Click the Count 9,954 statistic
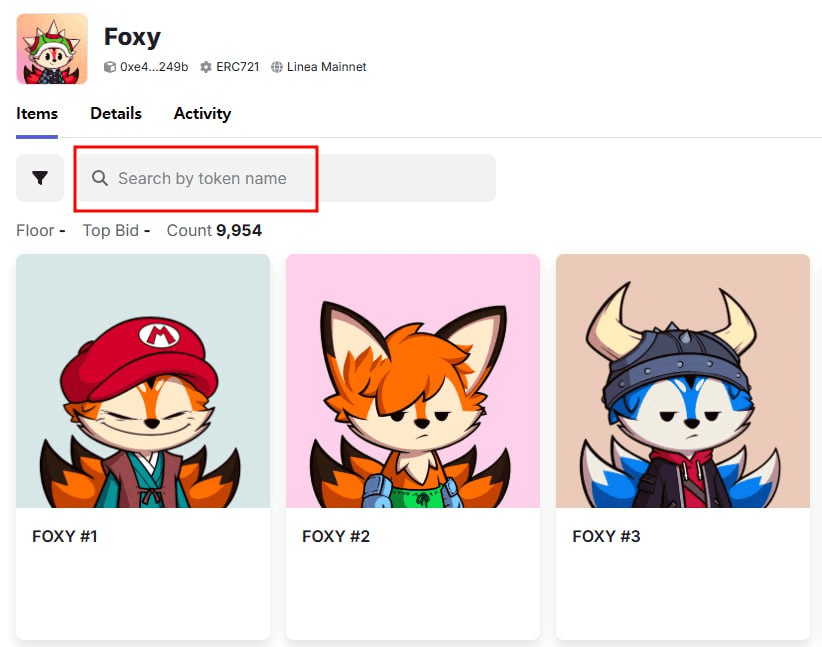This screenshot has width=822, height=647. click(x=214, y=231)
